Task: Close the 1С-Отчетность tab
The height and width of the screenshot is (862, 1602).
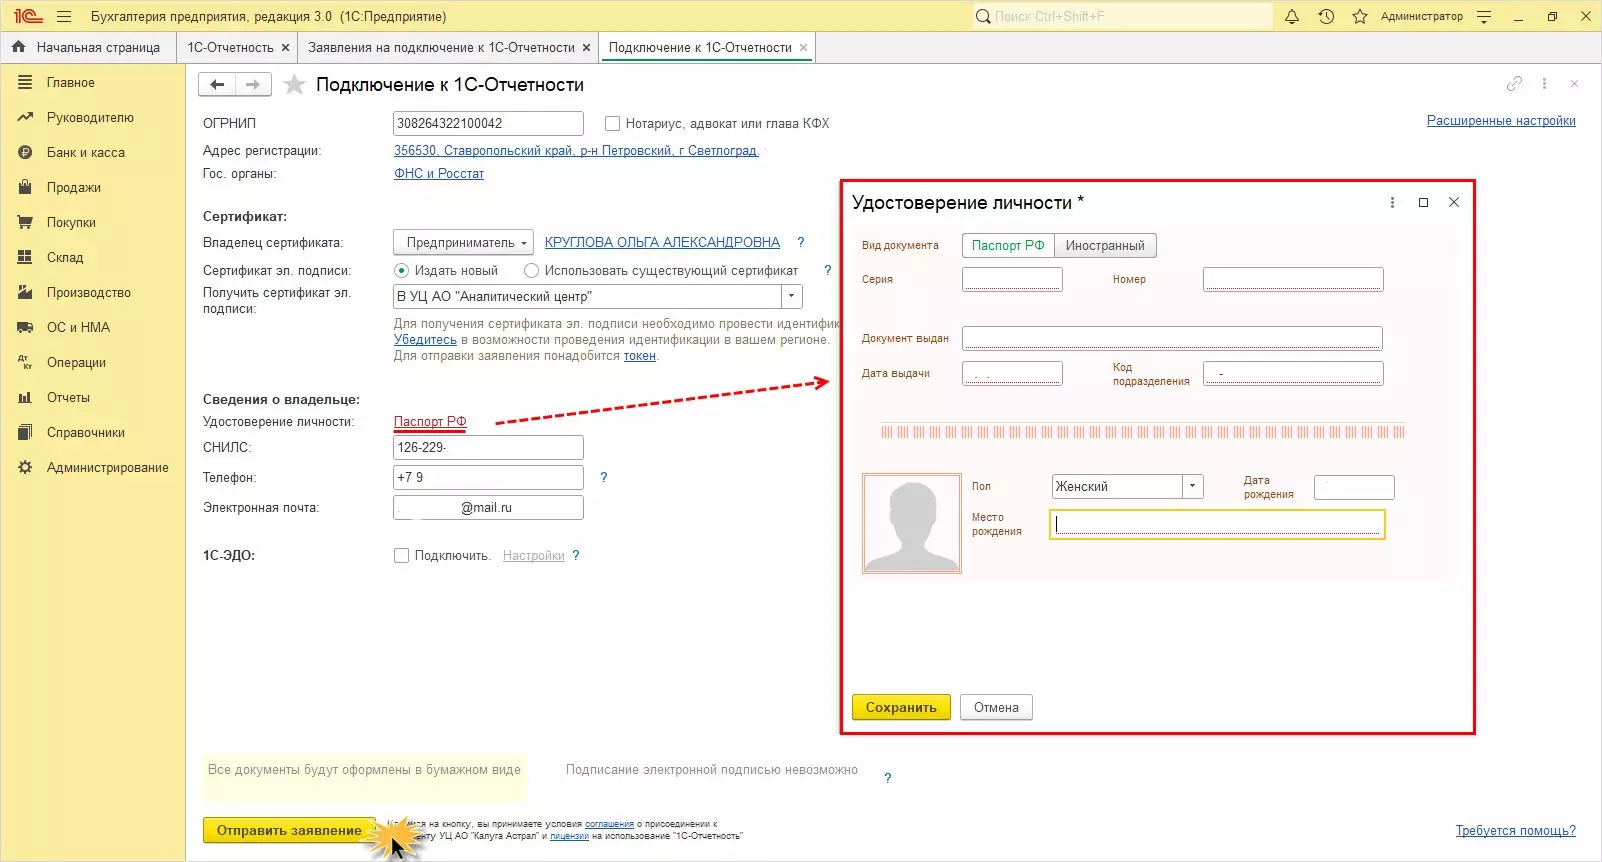Action: pyautogui.click(x=285, y=47)
